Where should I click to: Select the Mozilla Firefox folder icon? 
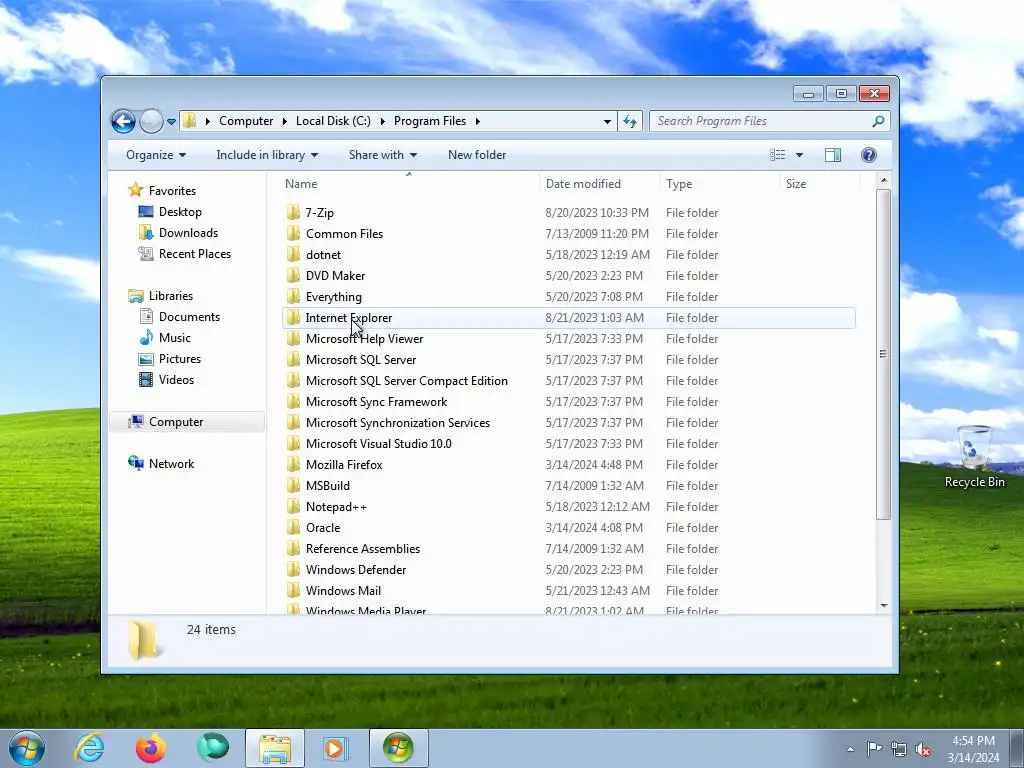pyautogui.click(x=294, y=464)
